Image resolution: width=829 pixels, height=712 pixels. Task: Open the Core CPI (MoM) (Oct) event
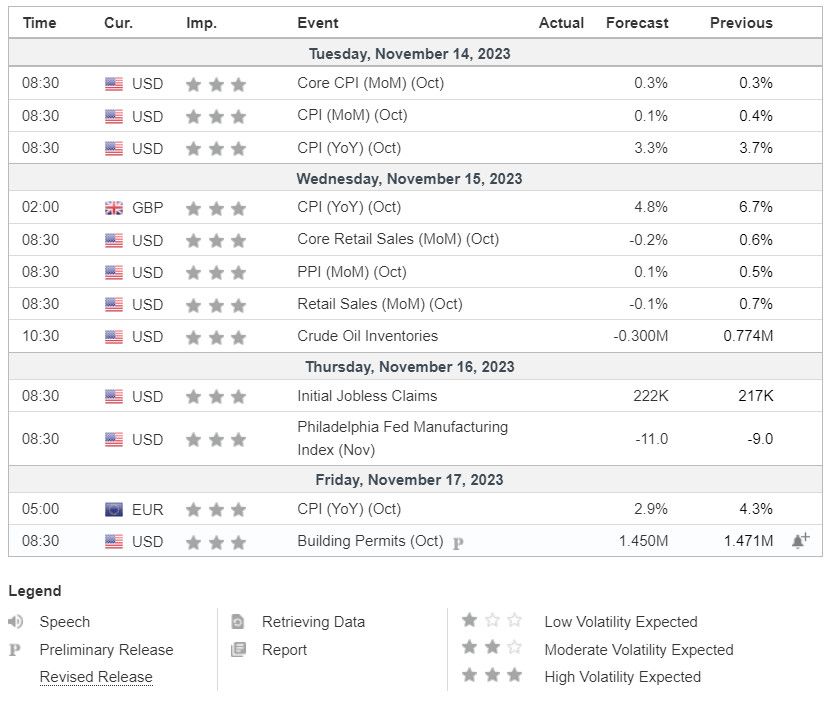(370, 83)
